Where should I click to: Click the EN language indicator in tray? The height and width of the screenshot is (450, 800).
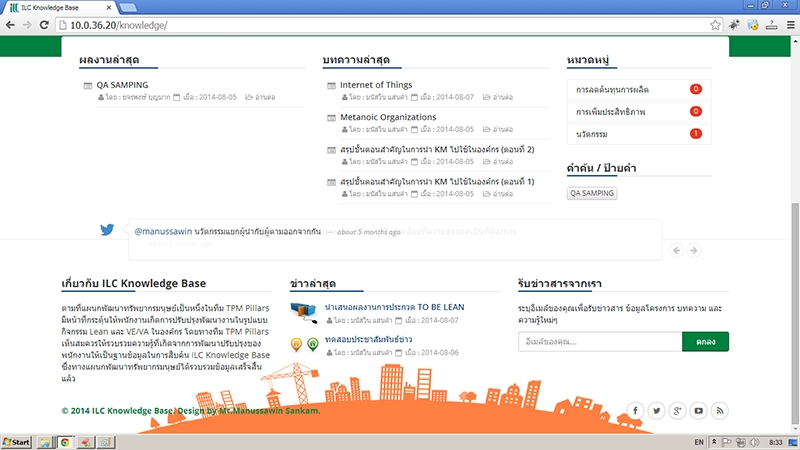(x=699, y=442)
